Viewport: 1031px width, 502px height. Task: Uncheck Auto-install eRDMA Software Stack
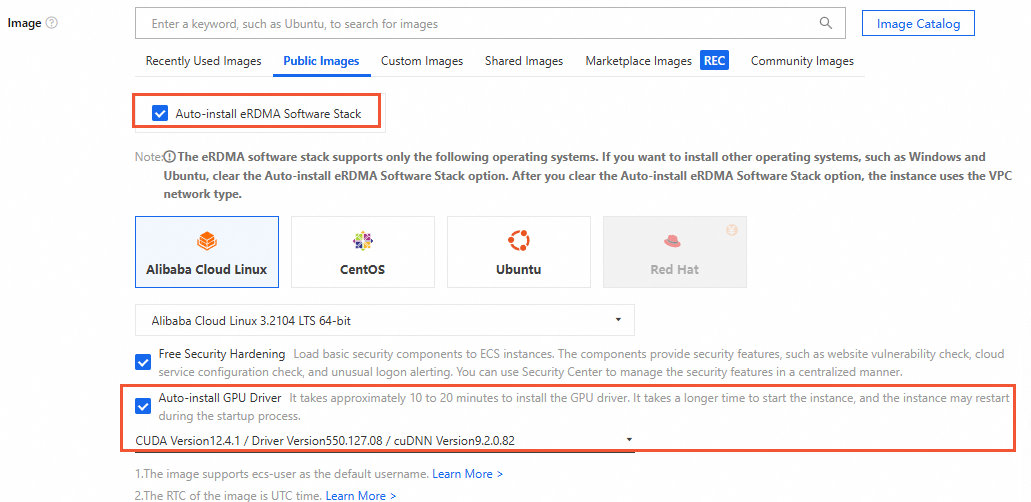tap(160, 114)
